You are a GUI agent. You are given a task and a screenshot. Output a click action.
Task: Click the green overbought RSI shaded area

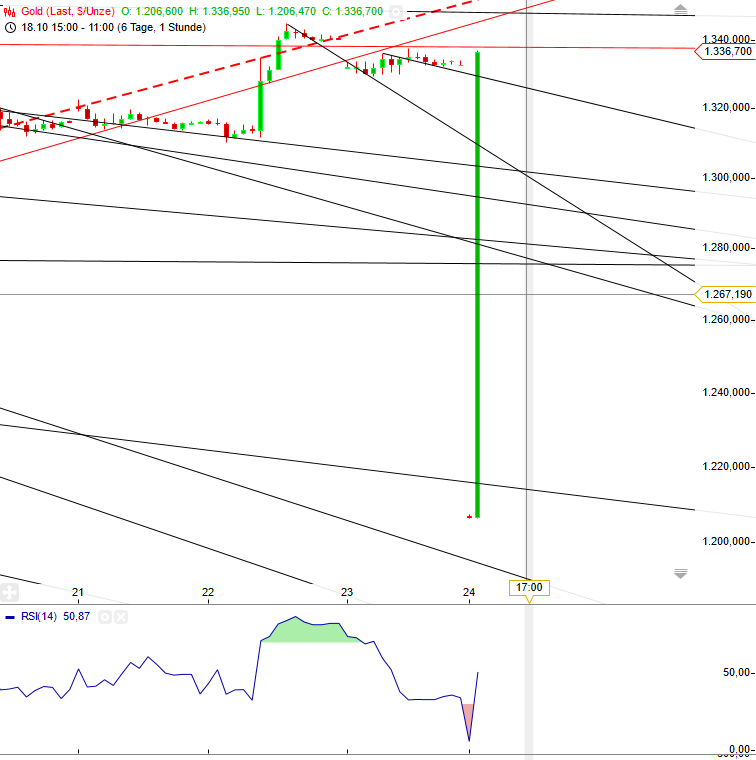(x=310, y=631)
